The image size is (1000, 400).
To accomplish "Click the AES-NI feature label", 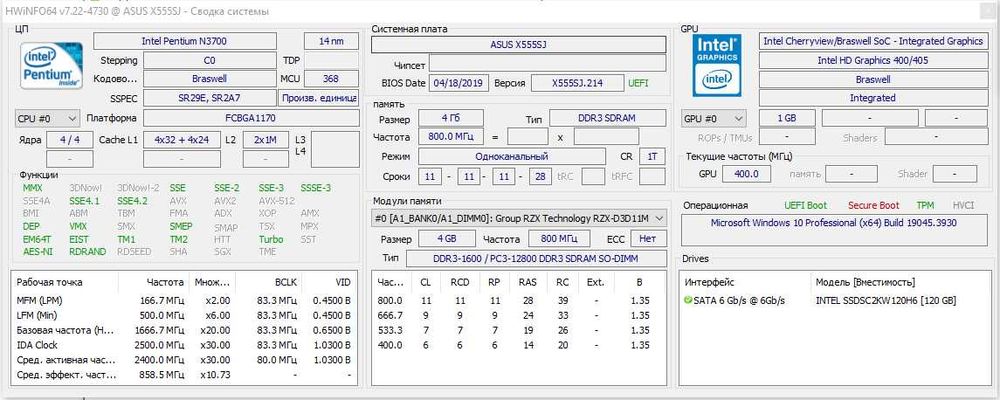I will 36,251.
